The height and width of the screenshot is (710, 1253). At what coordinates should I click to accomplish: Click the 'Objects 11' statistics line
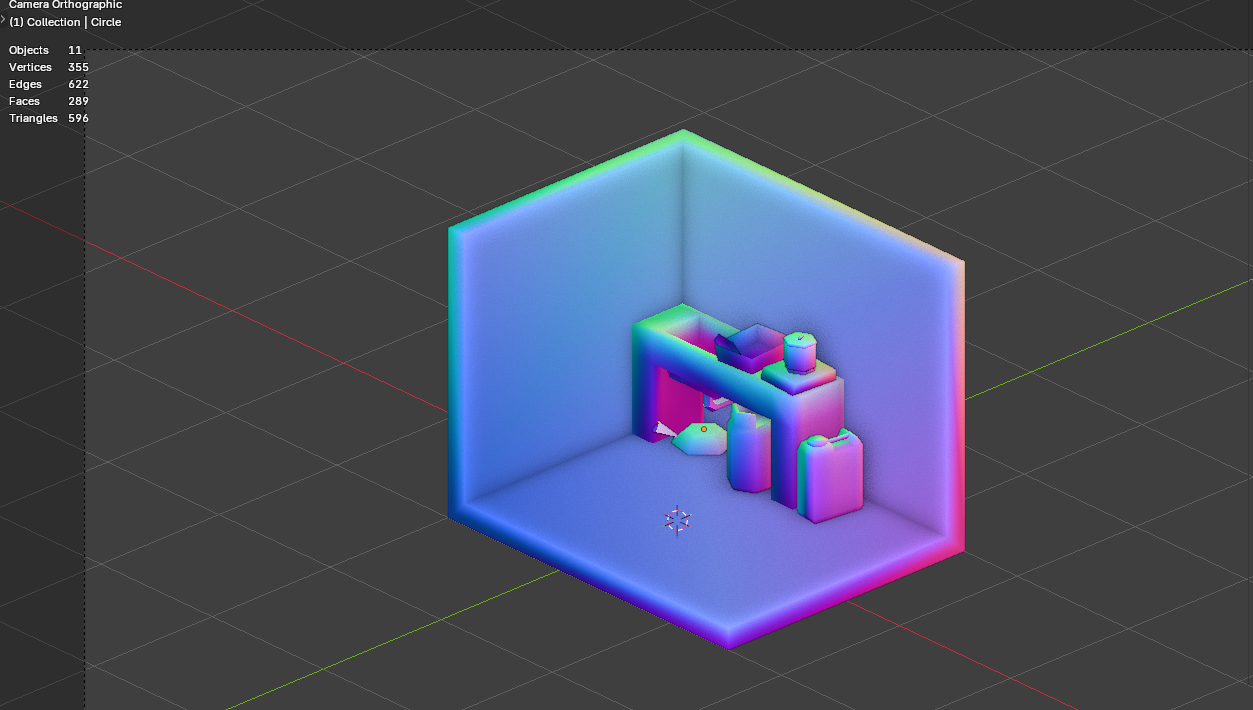tap(46, 50)
